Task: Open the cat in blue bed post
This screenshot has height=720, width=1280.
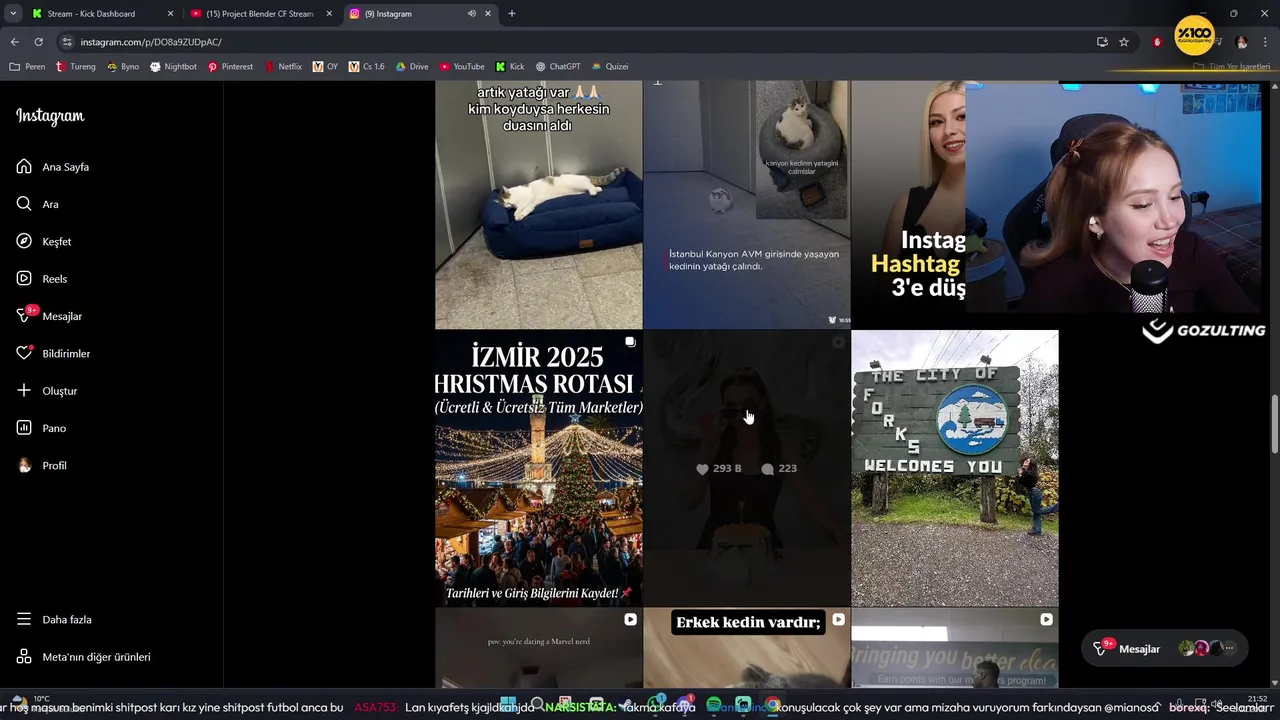Action: [x=538, y=205]
